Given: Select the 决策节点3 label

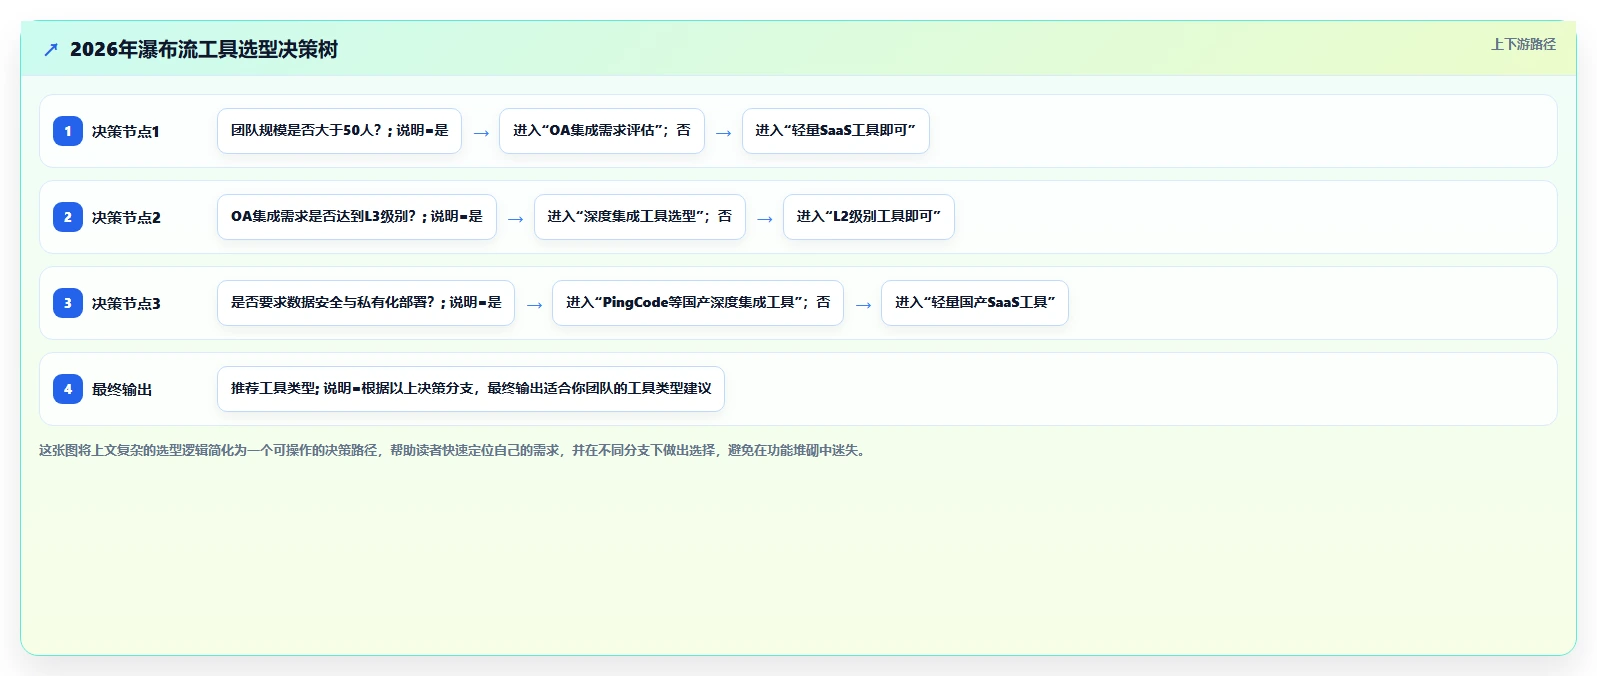Looking at the screenshot, I should (126, 303).
